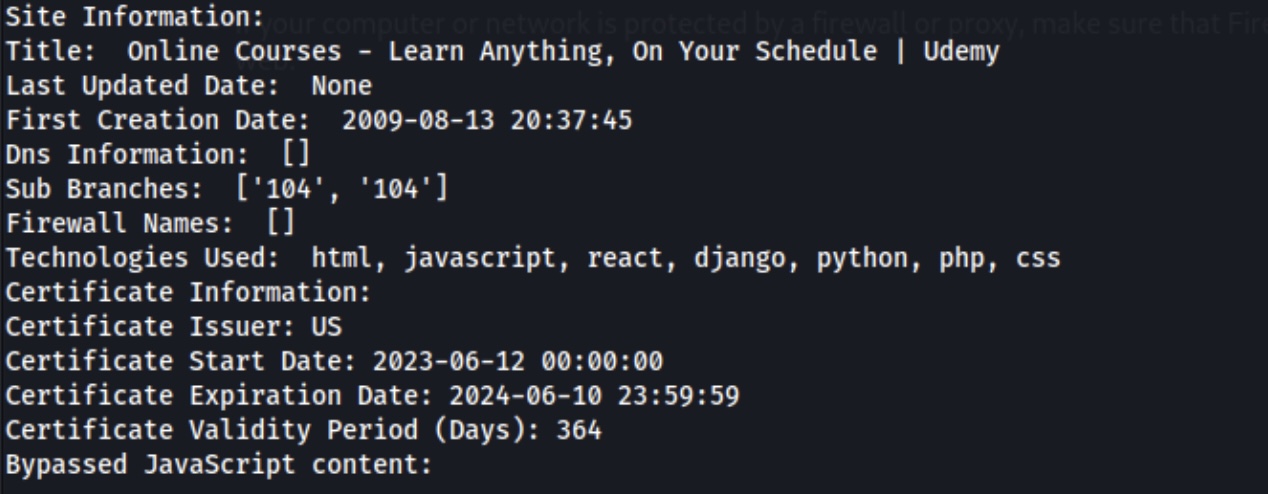Click the 'Last Updated Date: None' line

189,86
